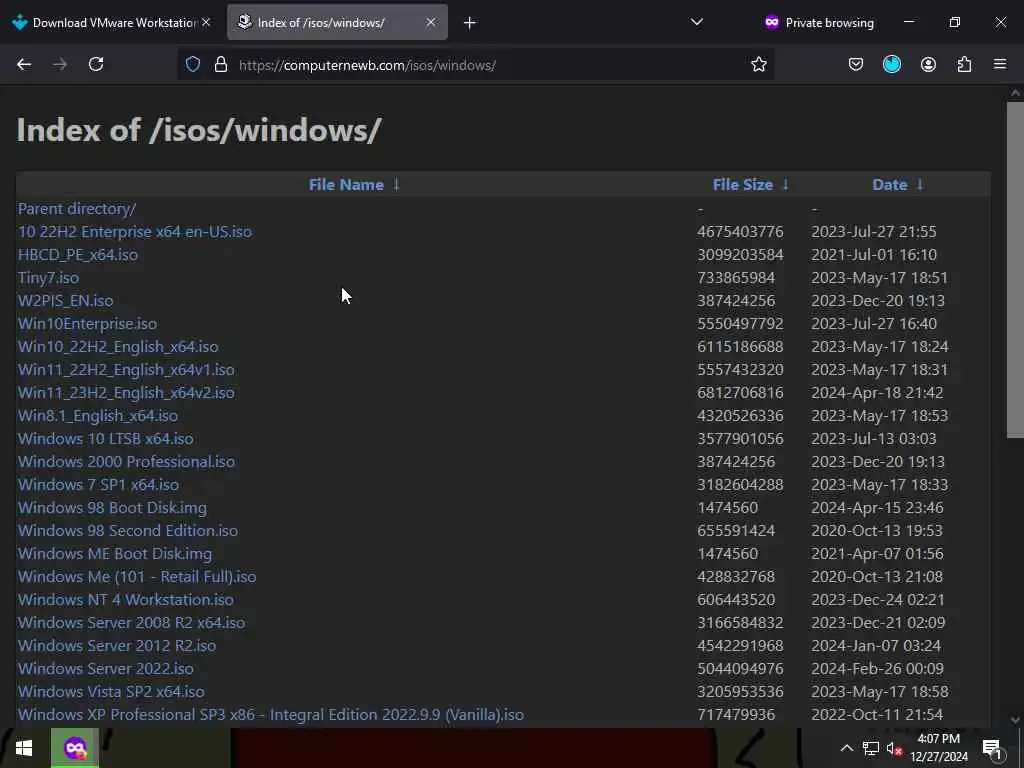This screenshot has width=1024, height=768.
Task: Download 10 22H2 Enterprise x64 en-US.iso
Action: 135,232
